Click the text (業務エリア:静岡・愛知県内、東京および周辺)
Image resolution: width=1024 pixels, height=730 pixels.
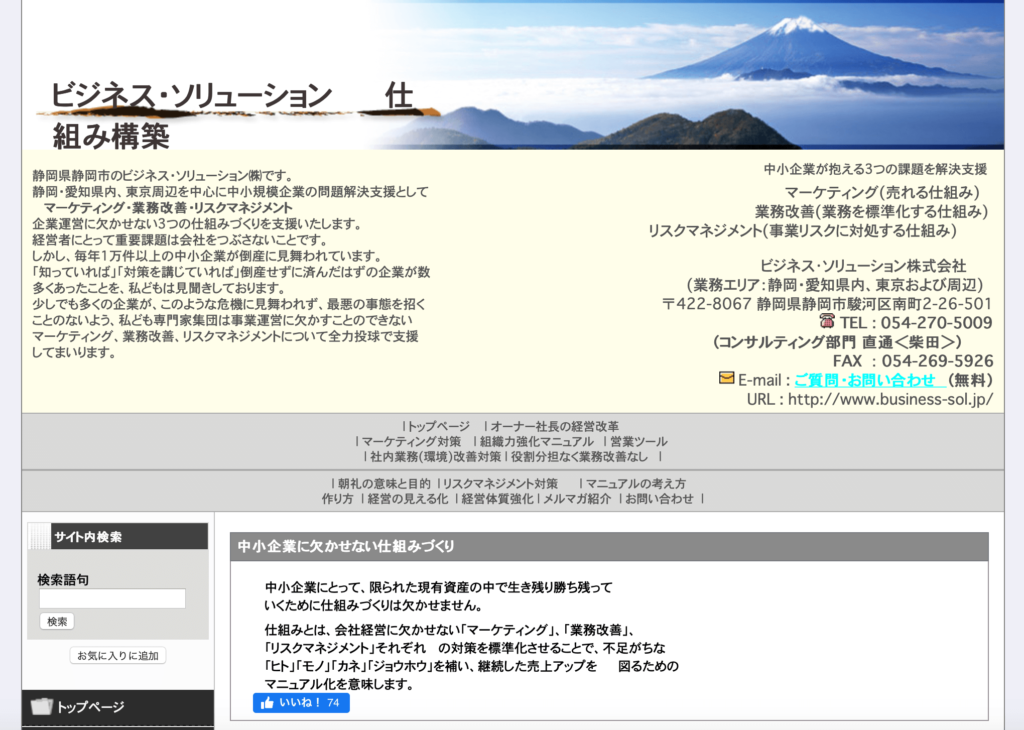coord(835,285)
